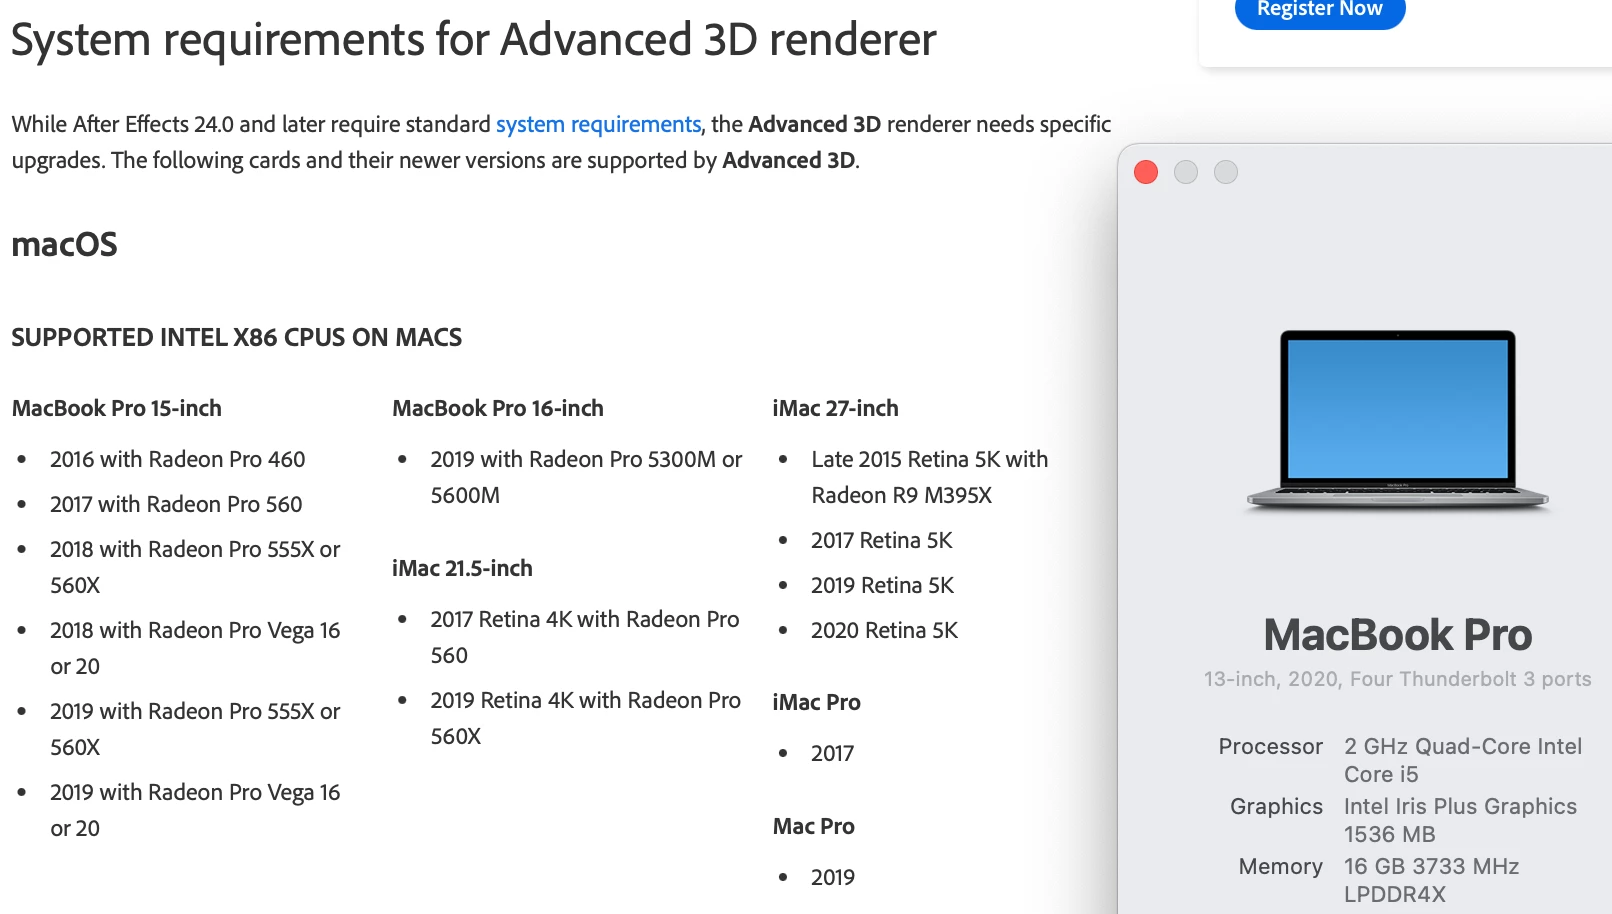
Task: Click the iMac 27-inch heading
Action: pos(835,408)
